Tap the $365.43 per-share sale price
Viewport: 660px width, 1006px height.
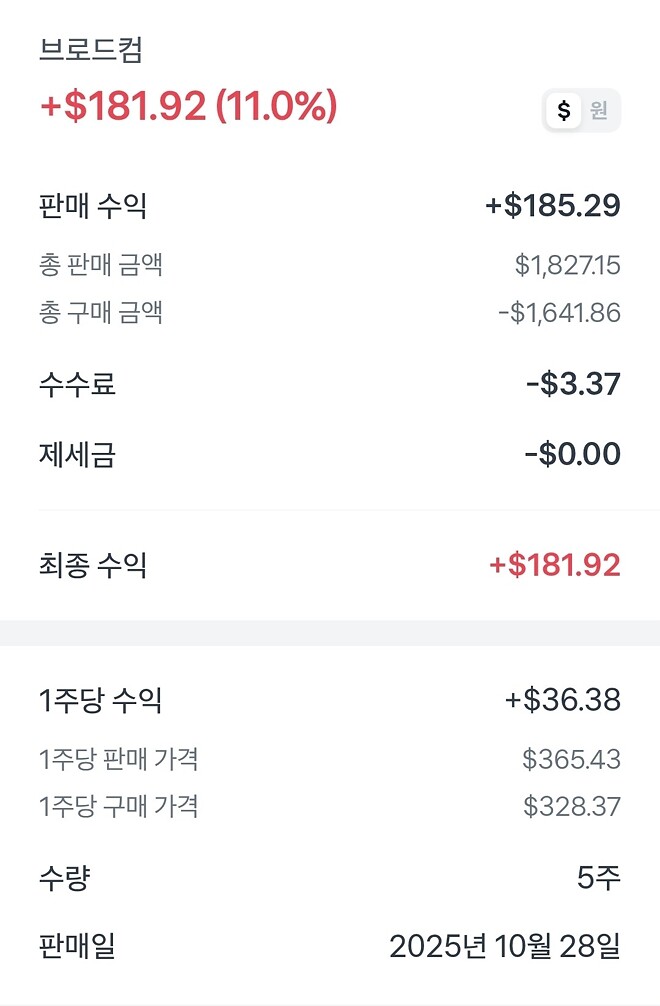[572, 759]
